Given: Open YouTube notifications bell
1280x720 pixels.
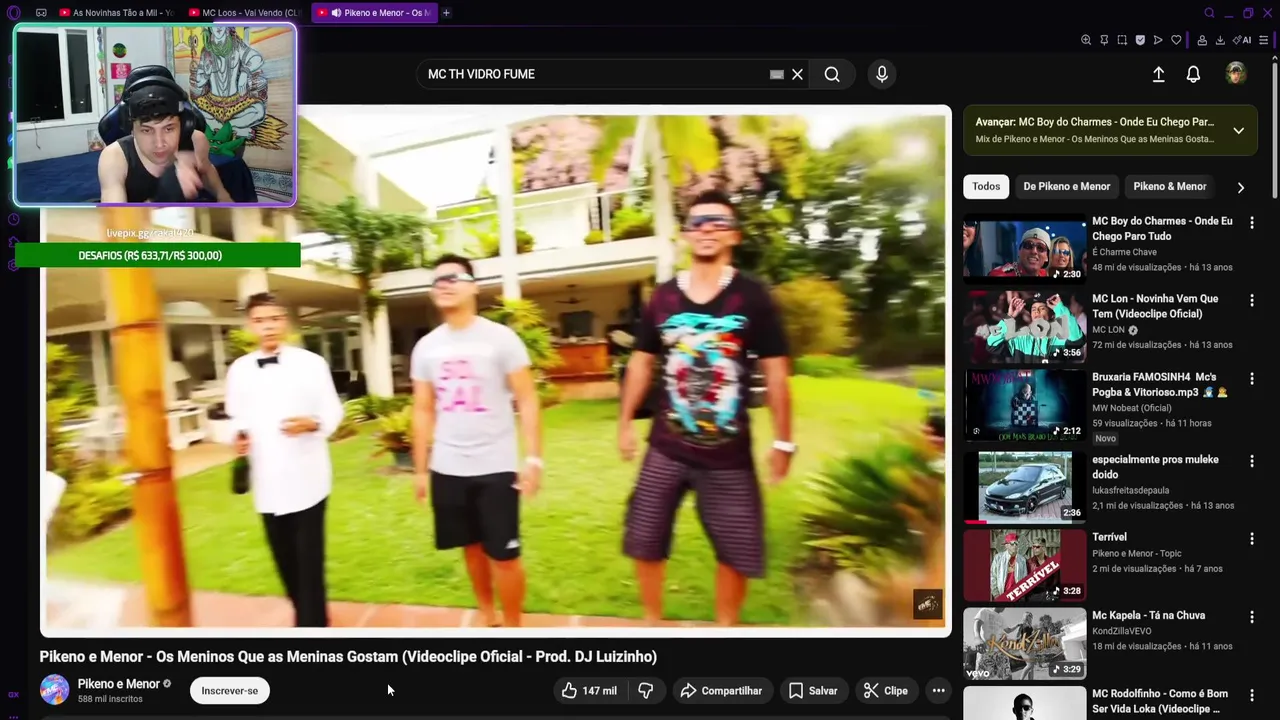Looking at the screenshot, I should (1193, 74).
